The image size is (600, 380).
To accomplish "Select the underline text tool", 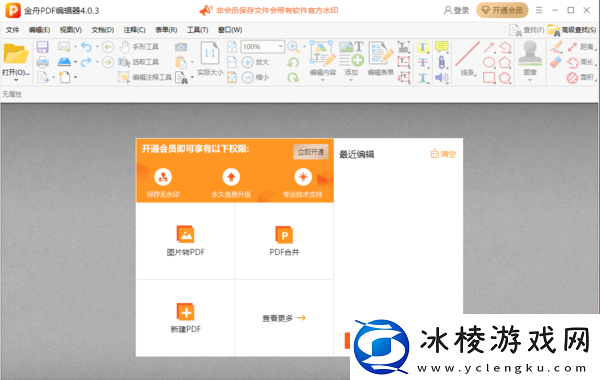I will [x=422, y=78].
